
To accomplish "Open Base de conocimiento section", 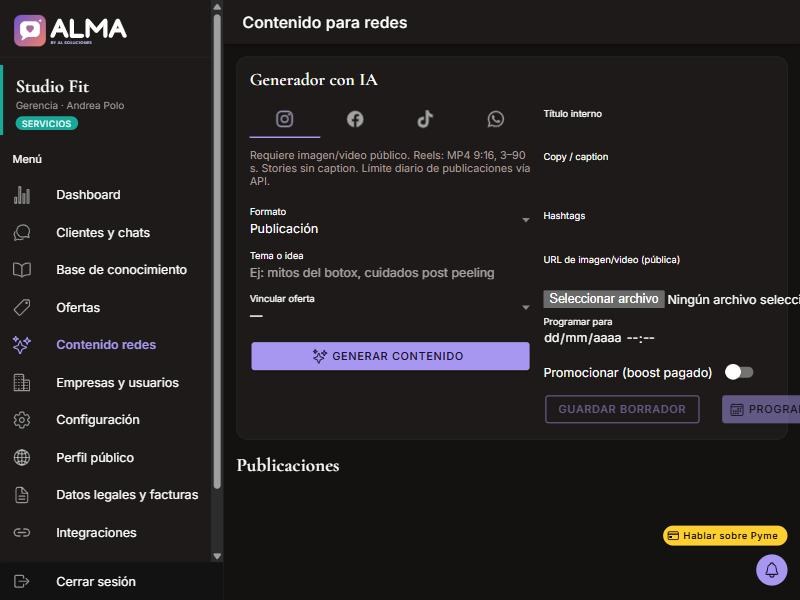I will (x=106, y=270).
